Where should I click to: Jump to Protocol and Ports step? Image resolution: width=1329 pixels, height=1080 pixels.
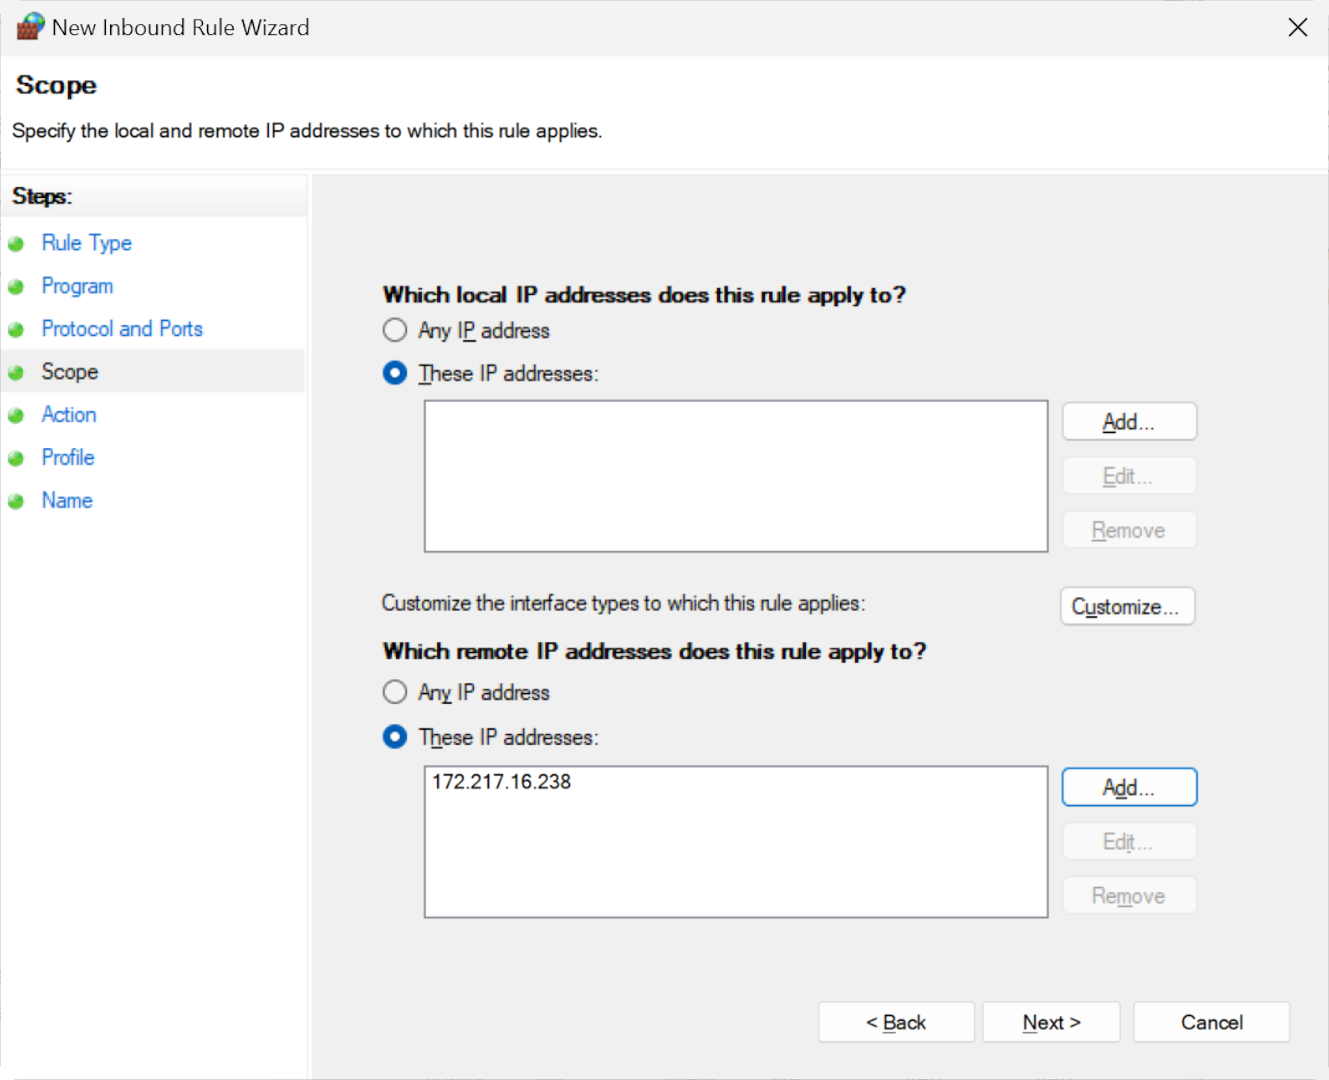point(121,329)
